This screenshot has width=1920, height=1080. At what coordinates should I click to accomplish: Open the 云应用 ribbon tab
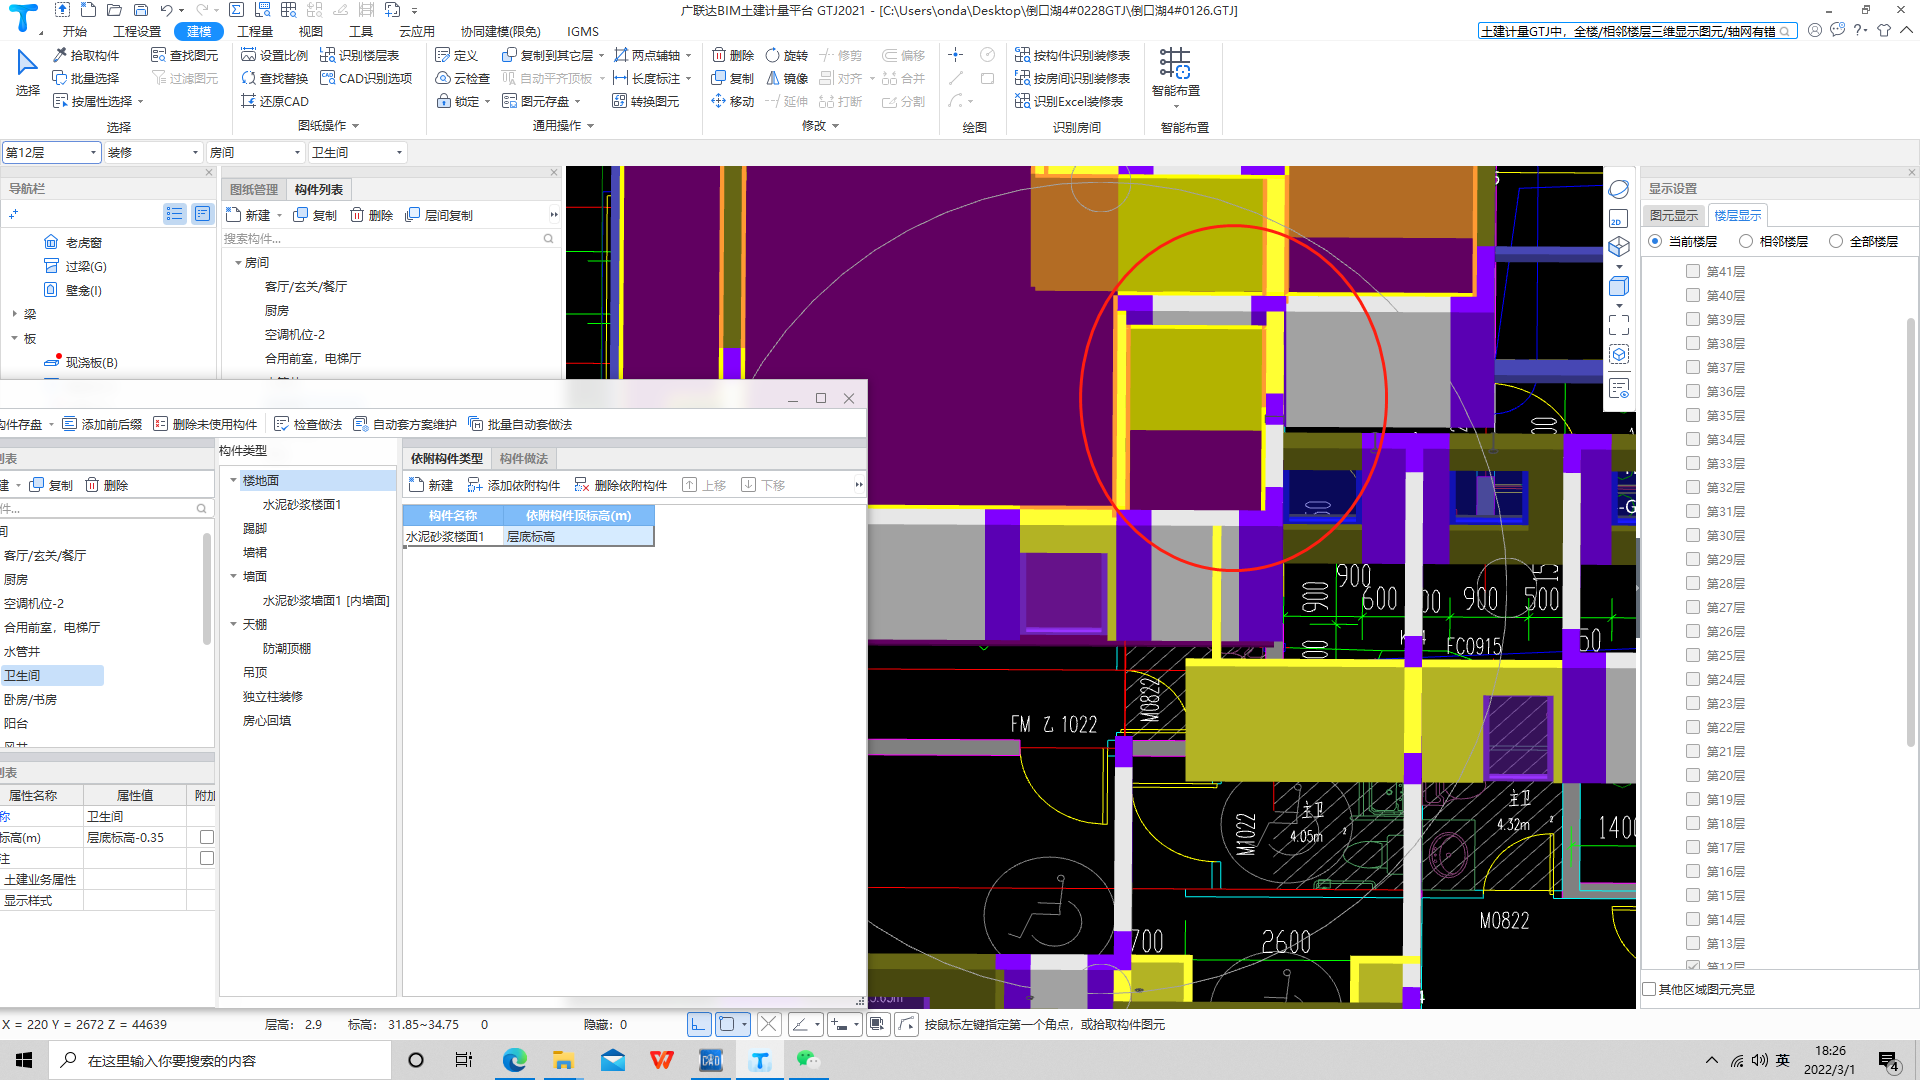click(417, 31)
